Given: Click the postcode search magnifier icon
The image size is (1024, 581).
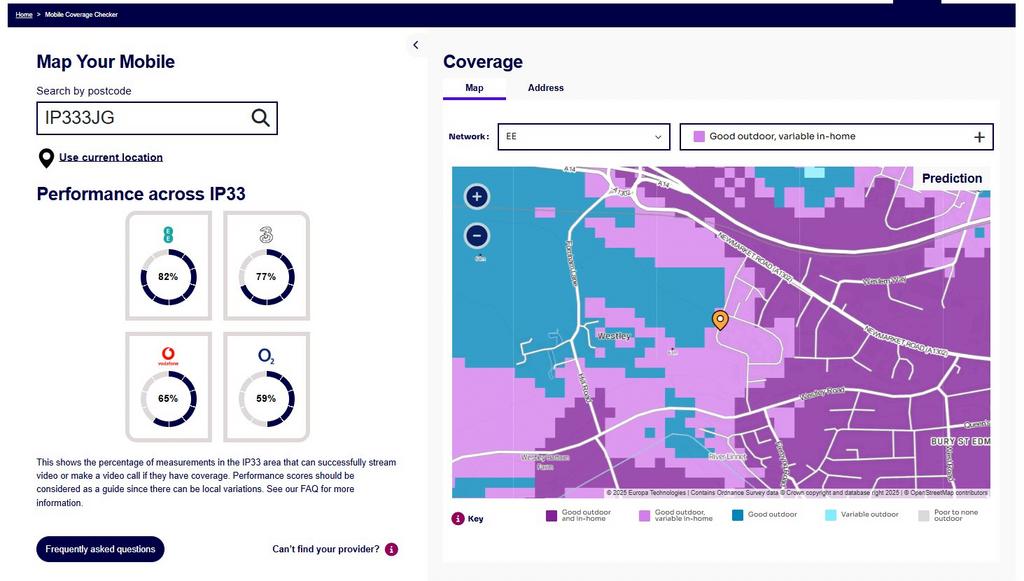Looking at the screenshot, I should pos(260,118).
